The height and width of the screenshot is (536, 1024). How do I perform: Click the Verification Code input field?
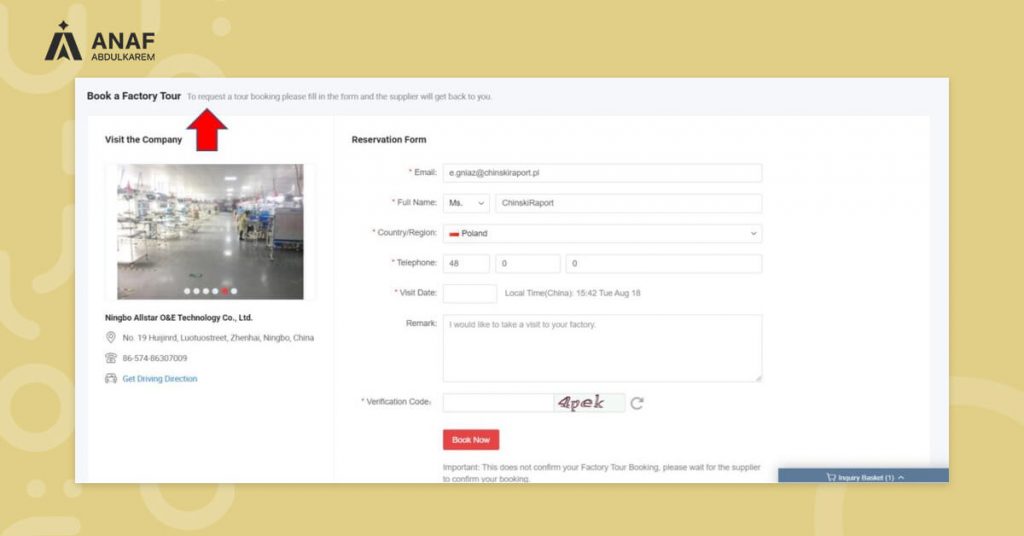coord(498,403)
